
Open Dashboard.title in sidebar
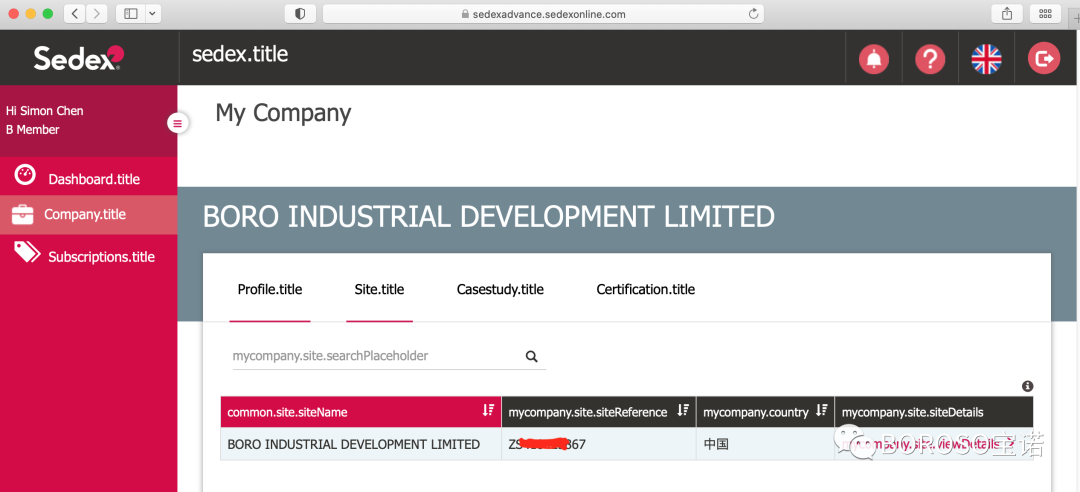pyautogui.click(x=94, y=179)
